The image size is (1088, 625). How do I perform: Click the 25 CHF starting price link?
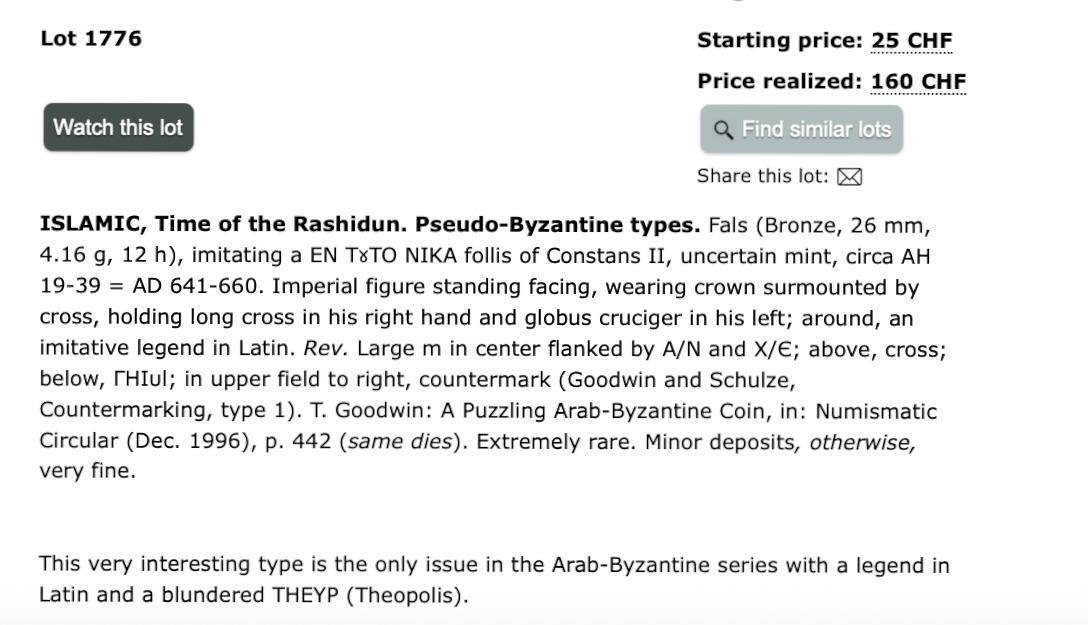(912, 41)
